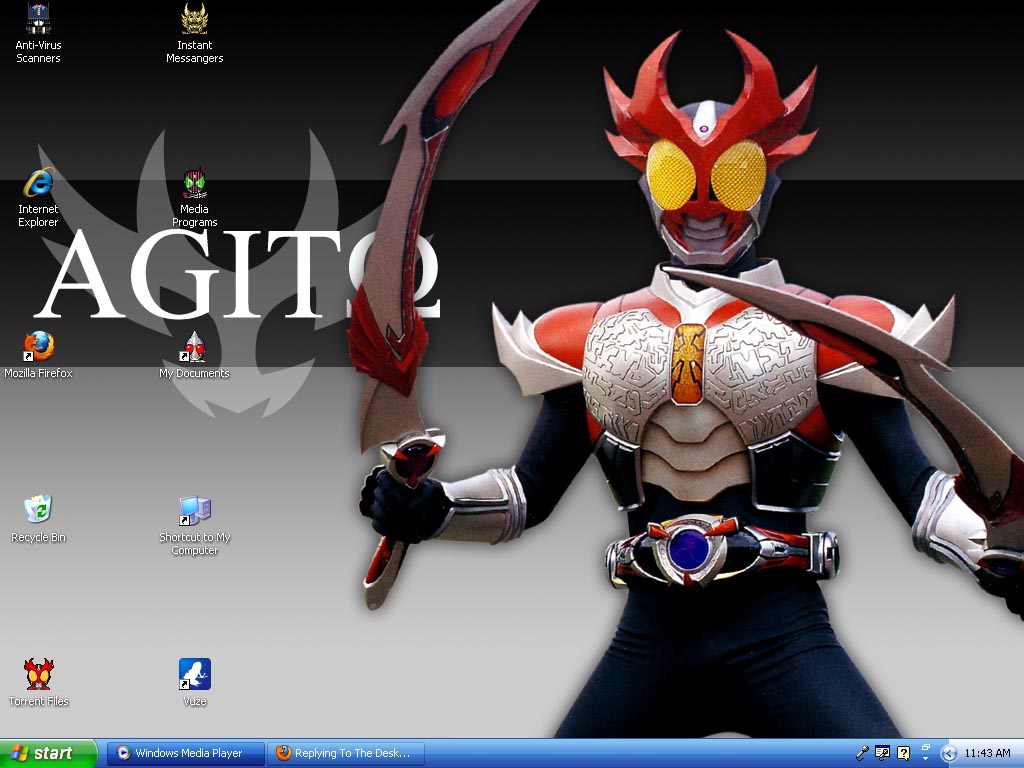
Task: Select the Internet Explorer desktop icon
Action: coord(38,197)
